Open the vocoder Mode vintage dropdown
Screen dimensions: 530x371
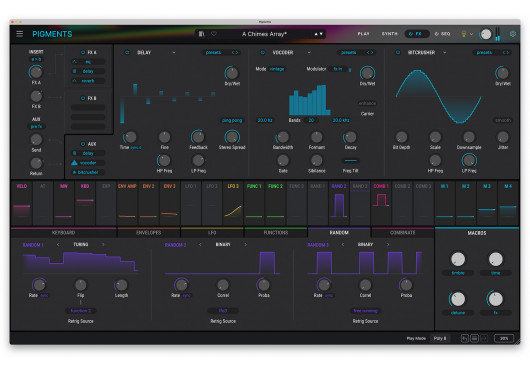point(277,69)
